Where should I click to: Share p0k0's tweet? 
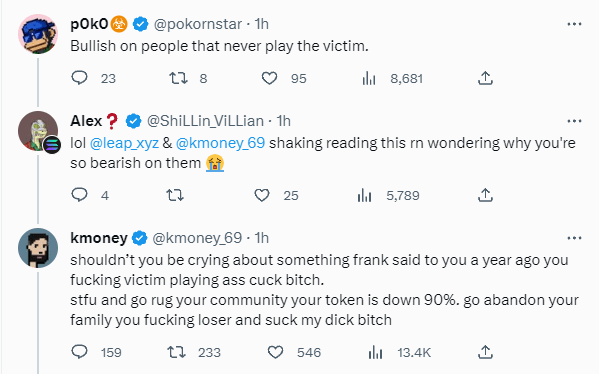[485, 78]
